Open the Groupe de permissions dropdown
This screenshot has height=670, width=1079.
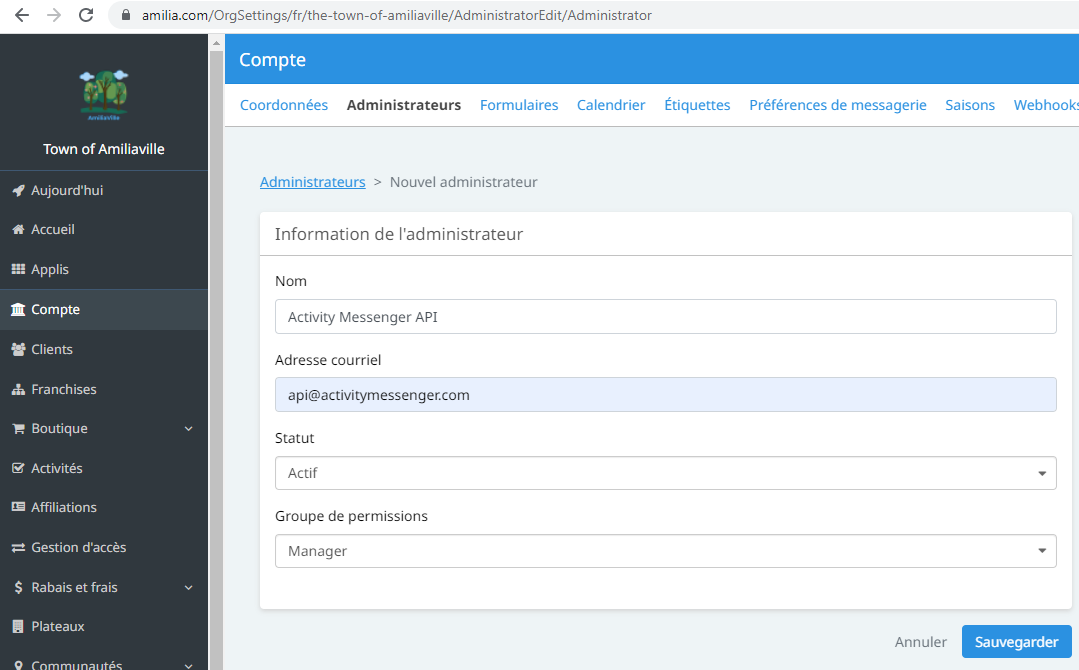point(665,551)
